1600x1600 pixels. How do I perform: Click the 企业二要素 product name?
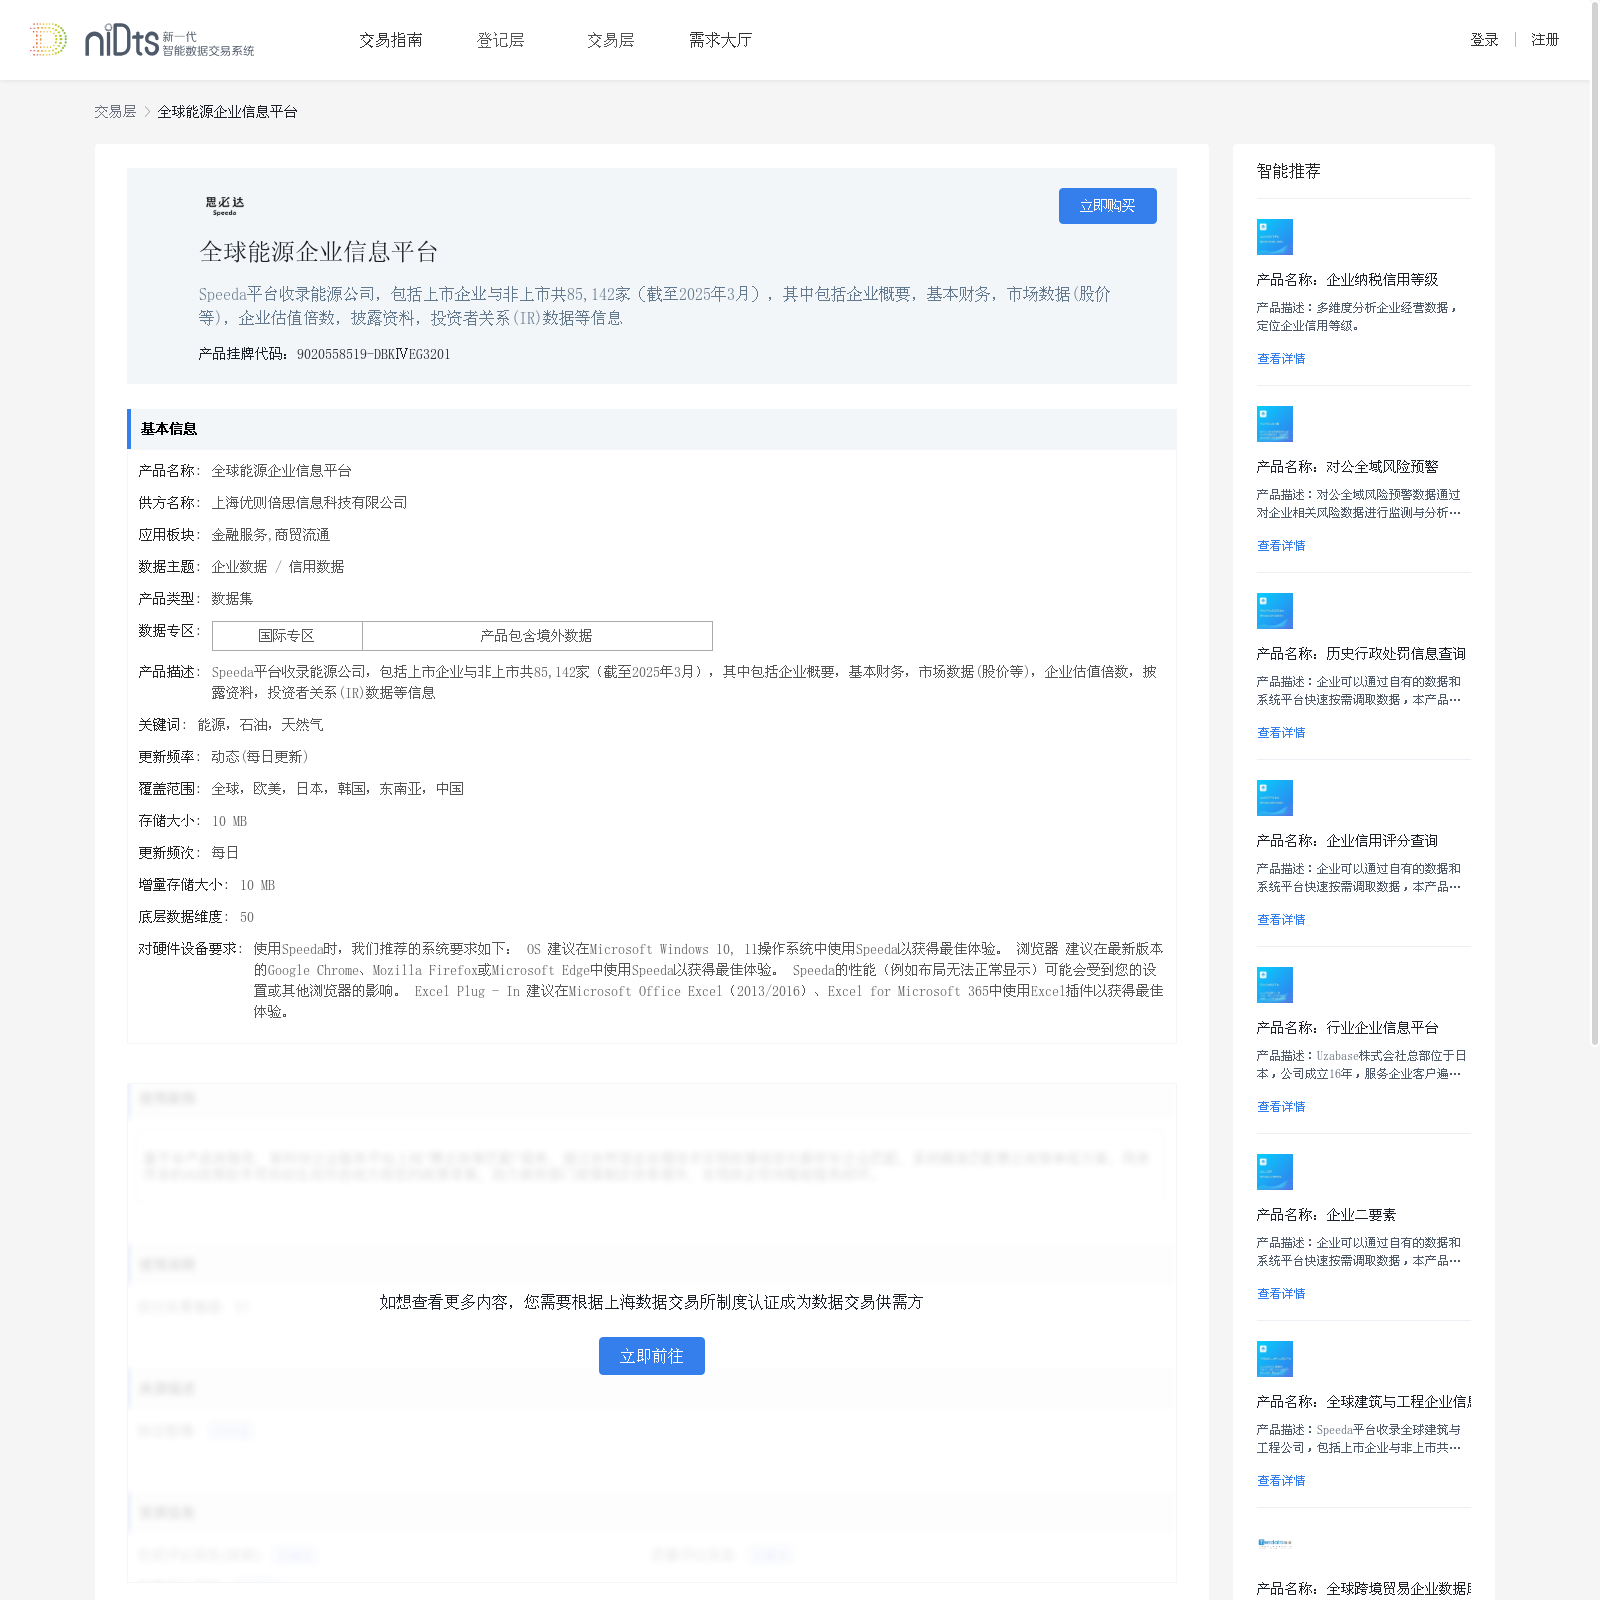click(x=1326, y=1215)
